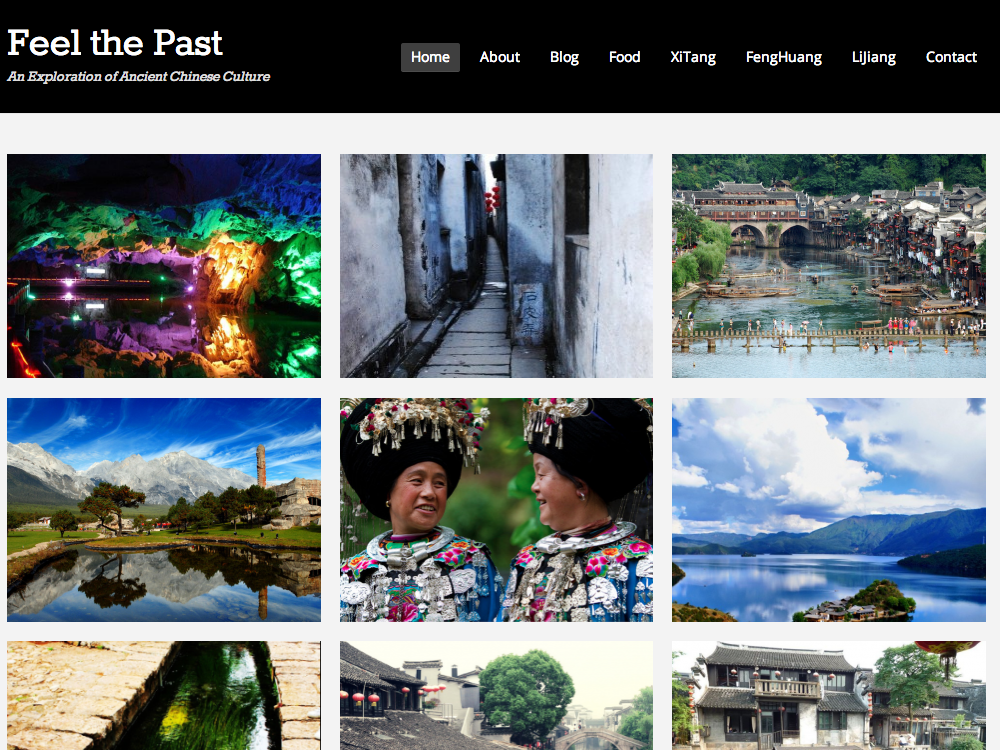
Task: Click the Contact link in navigation
Action: 951,57
